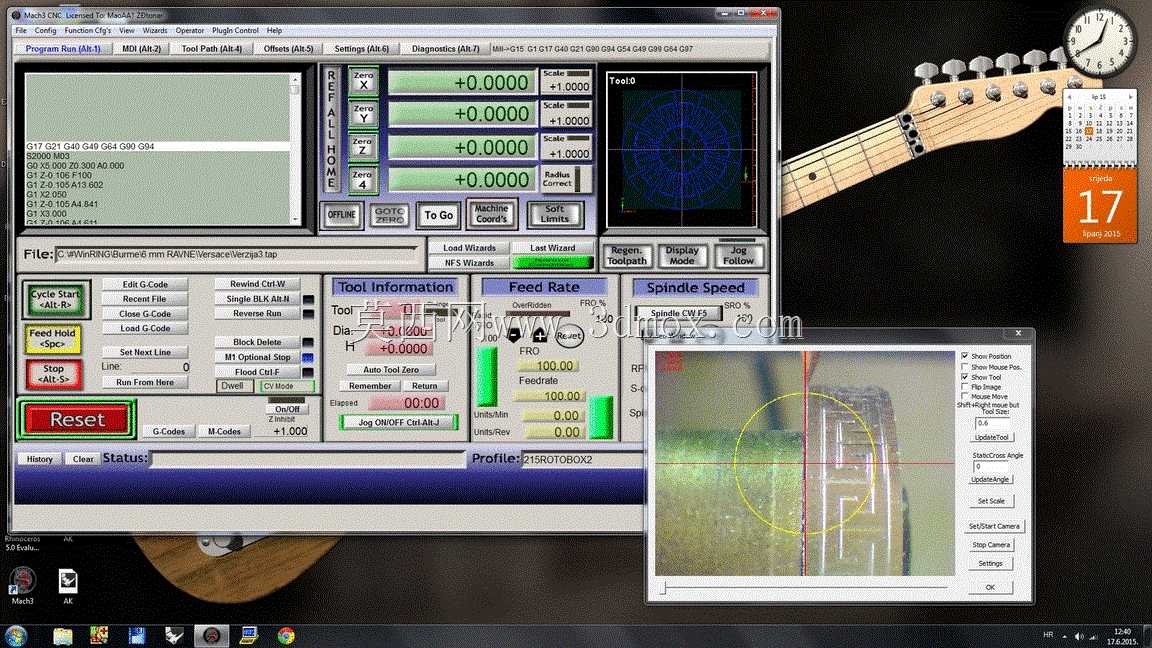Enable Mouse Move checkbox
Viewport: 1152px width, 648px height.
(x=965, y=396)
